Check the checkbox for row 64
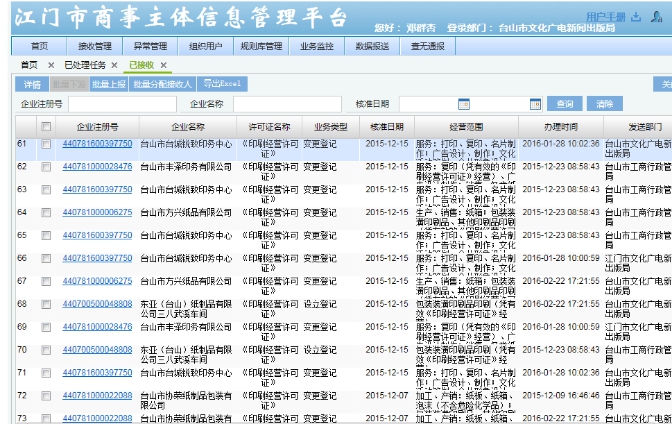The image size is (672, 424). 46,213
